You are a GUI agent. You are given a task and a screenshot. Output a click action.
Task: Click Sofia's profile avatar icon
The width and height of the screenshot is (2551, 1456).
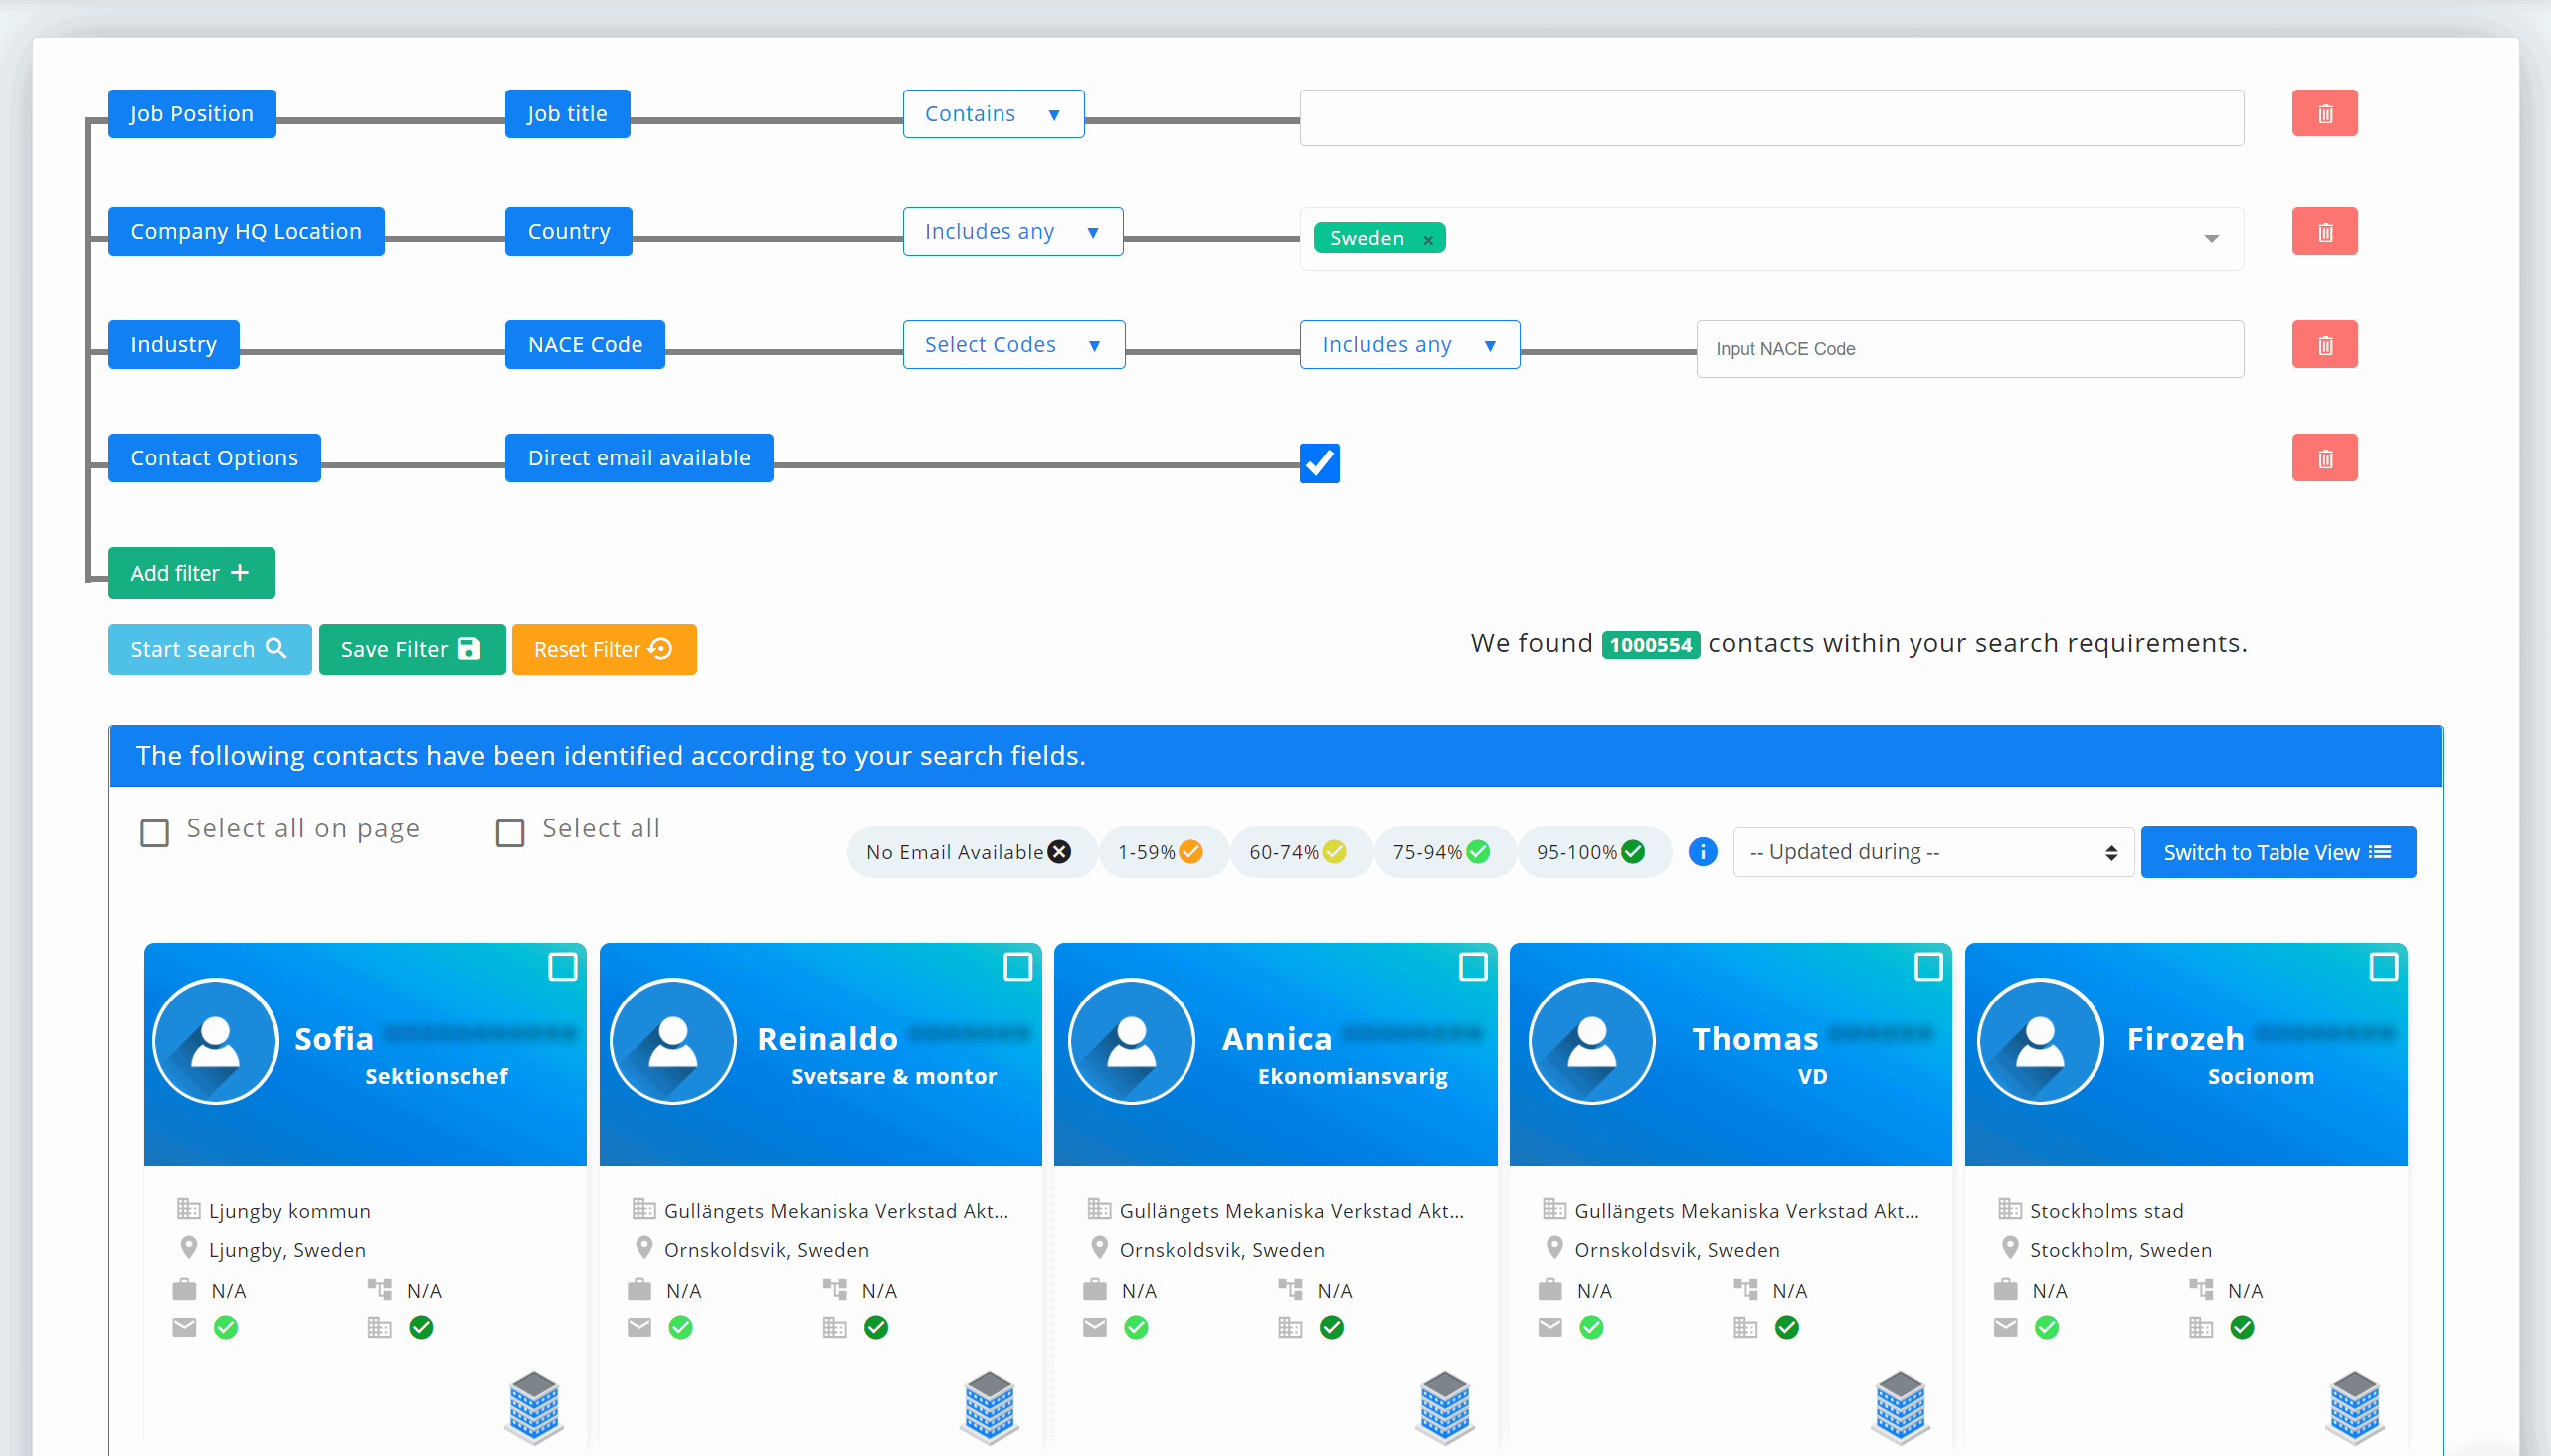[215, 1041]
